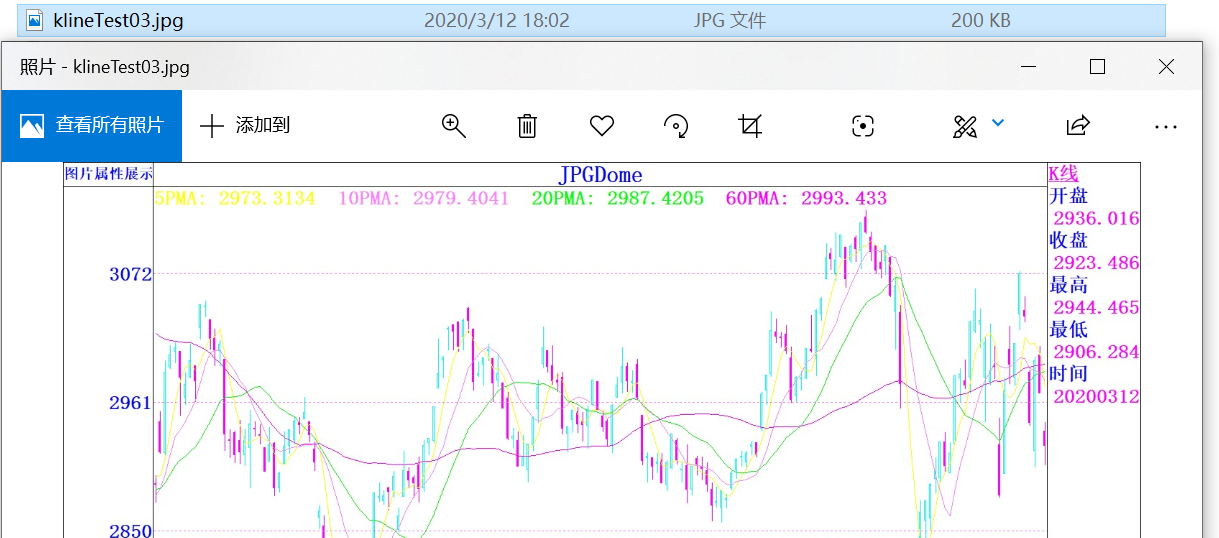This screenshot has width=1219, height=538.
Task: Open the three-dot more options menu
Action: [1165, 127]
